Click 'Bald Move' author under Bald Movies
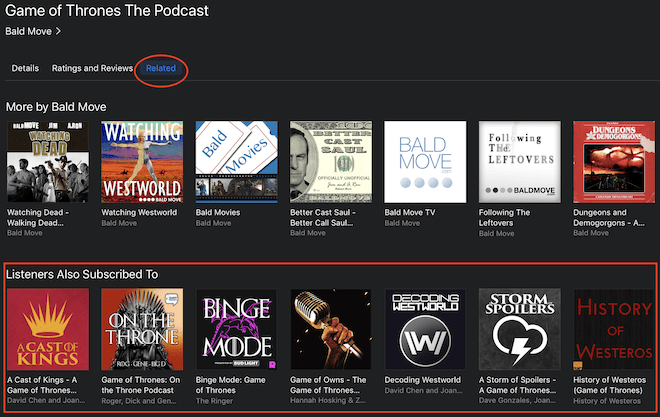The height and width of the screenshot is (417, 660). 213,223
